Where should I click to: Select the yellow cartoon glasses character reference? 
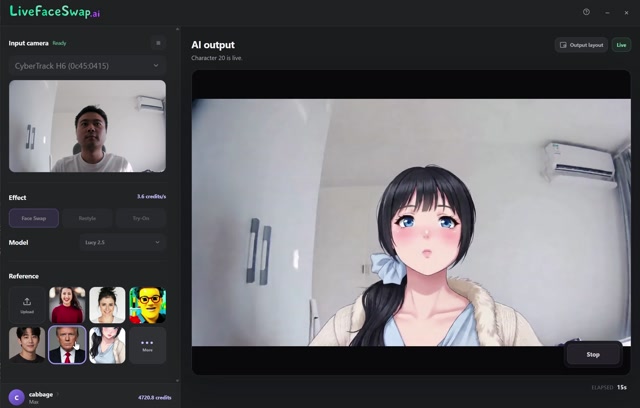[147, 305]
